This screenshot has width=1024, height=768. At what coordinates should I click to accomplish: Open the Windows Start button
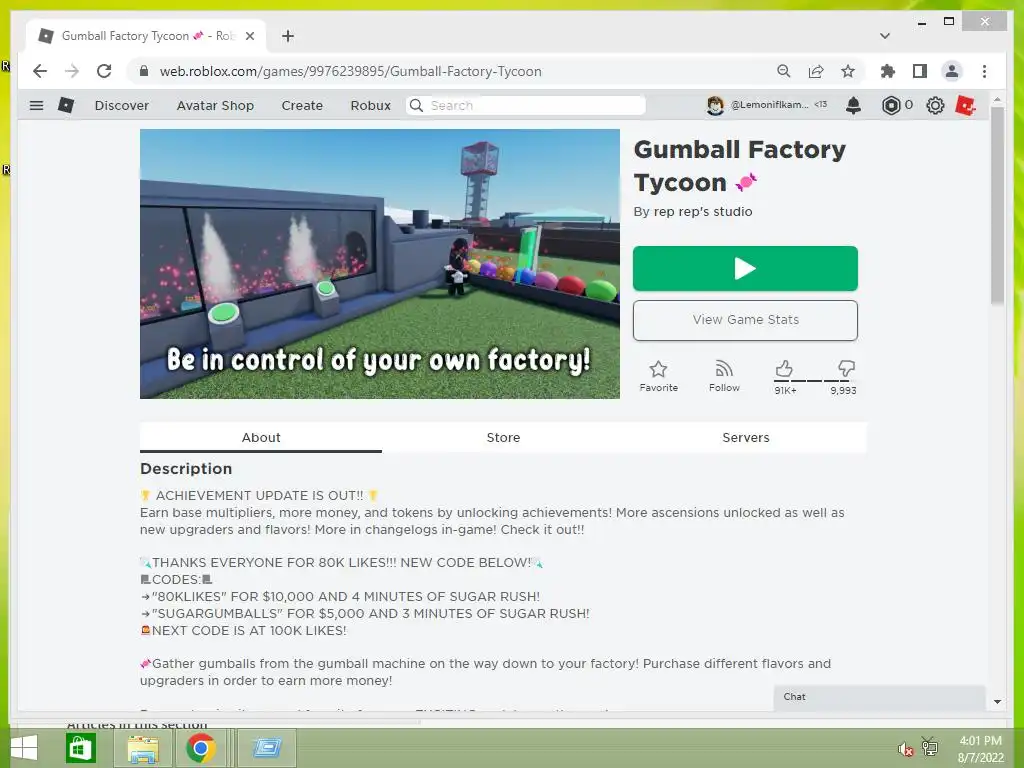pyautogui.click(x=24, y=748)
